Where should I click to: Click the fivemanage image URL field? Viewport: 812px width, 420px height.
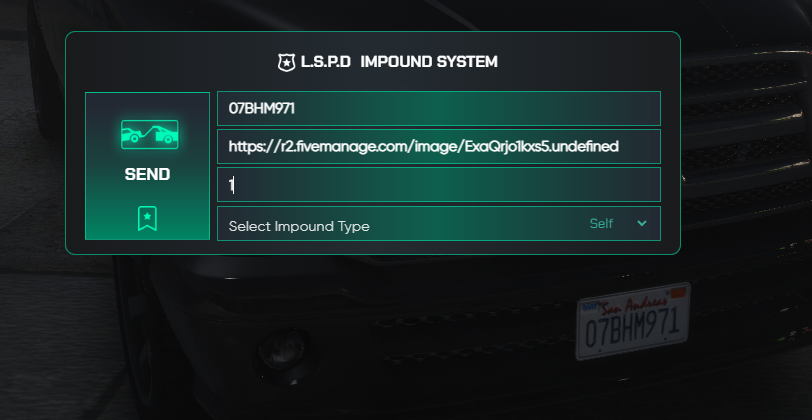click(439, 147)
